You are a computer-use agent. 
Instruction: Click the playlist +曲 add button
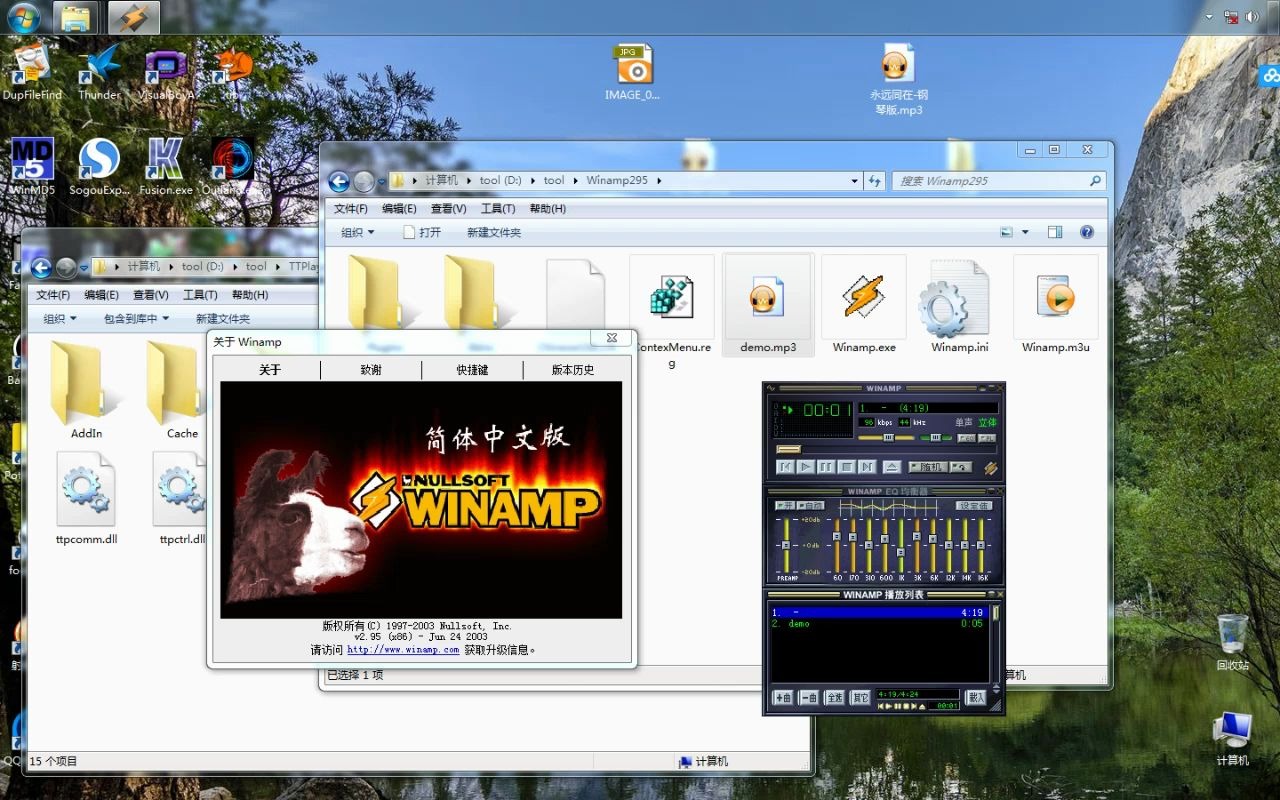[x=783, y=698]
